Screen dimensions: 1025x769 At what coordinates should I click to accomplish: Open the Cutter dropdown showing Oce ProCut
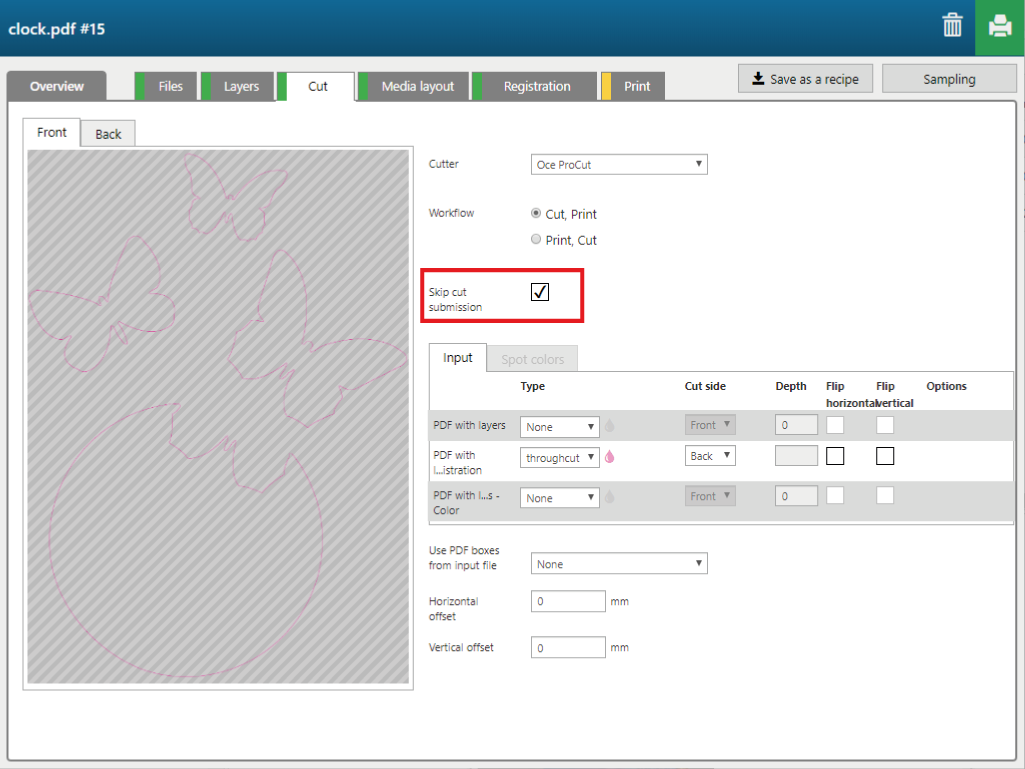[619, 165]
